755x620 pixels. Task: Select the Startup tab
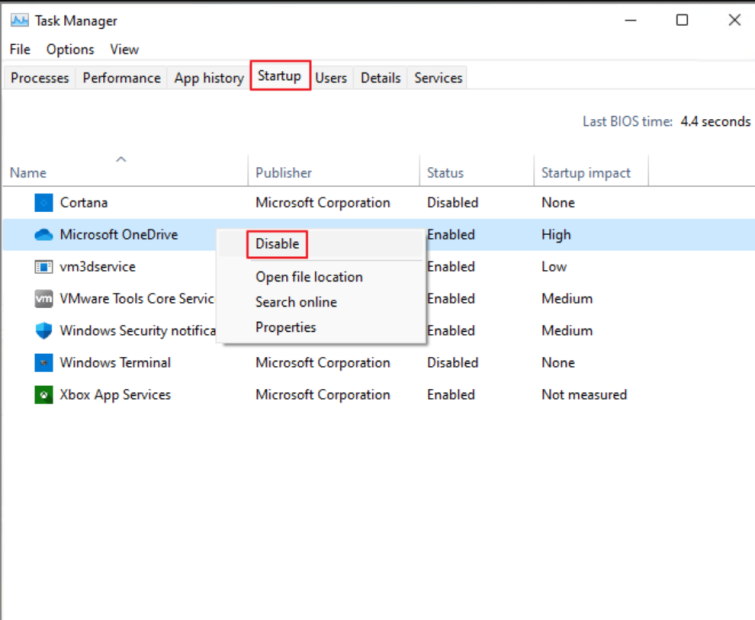(280, 76)
